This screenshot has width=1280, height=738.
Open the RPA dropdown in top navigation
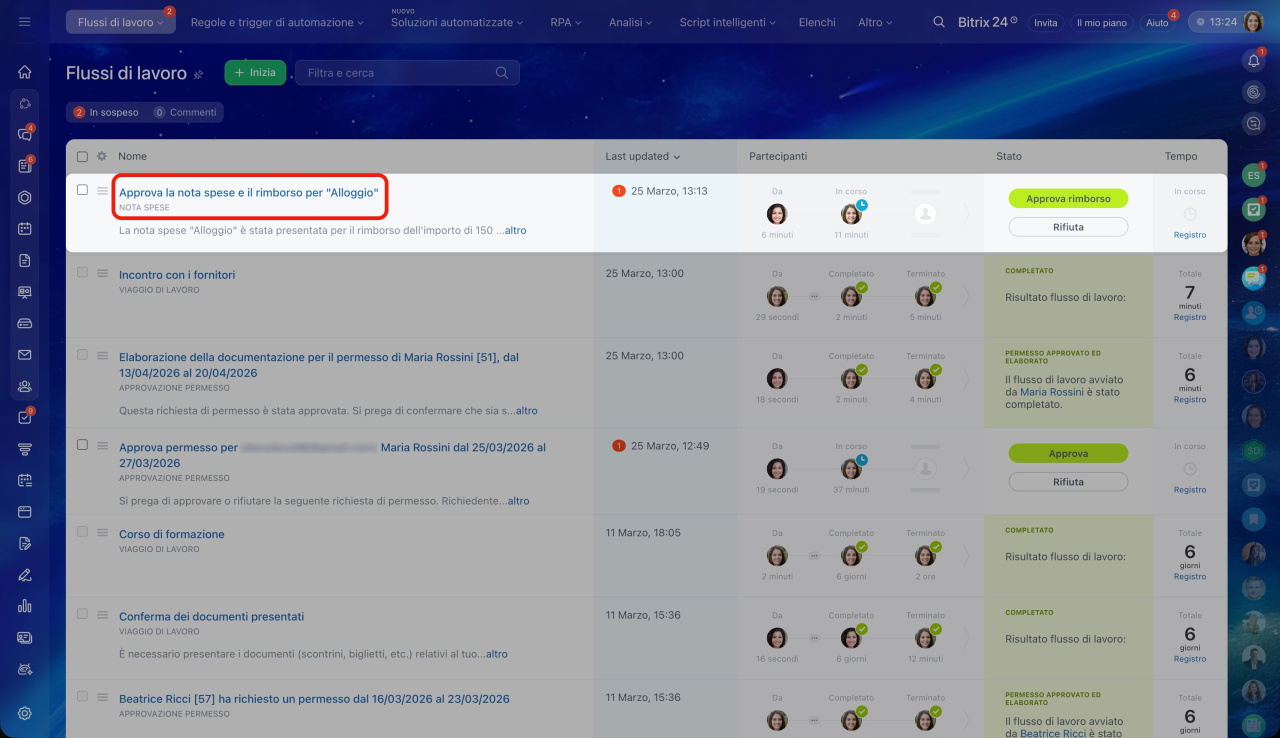point(566,22)
